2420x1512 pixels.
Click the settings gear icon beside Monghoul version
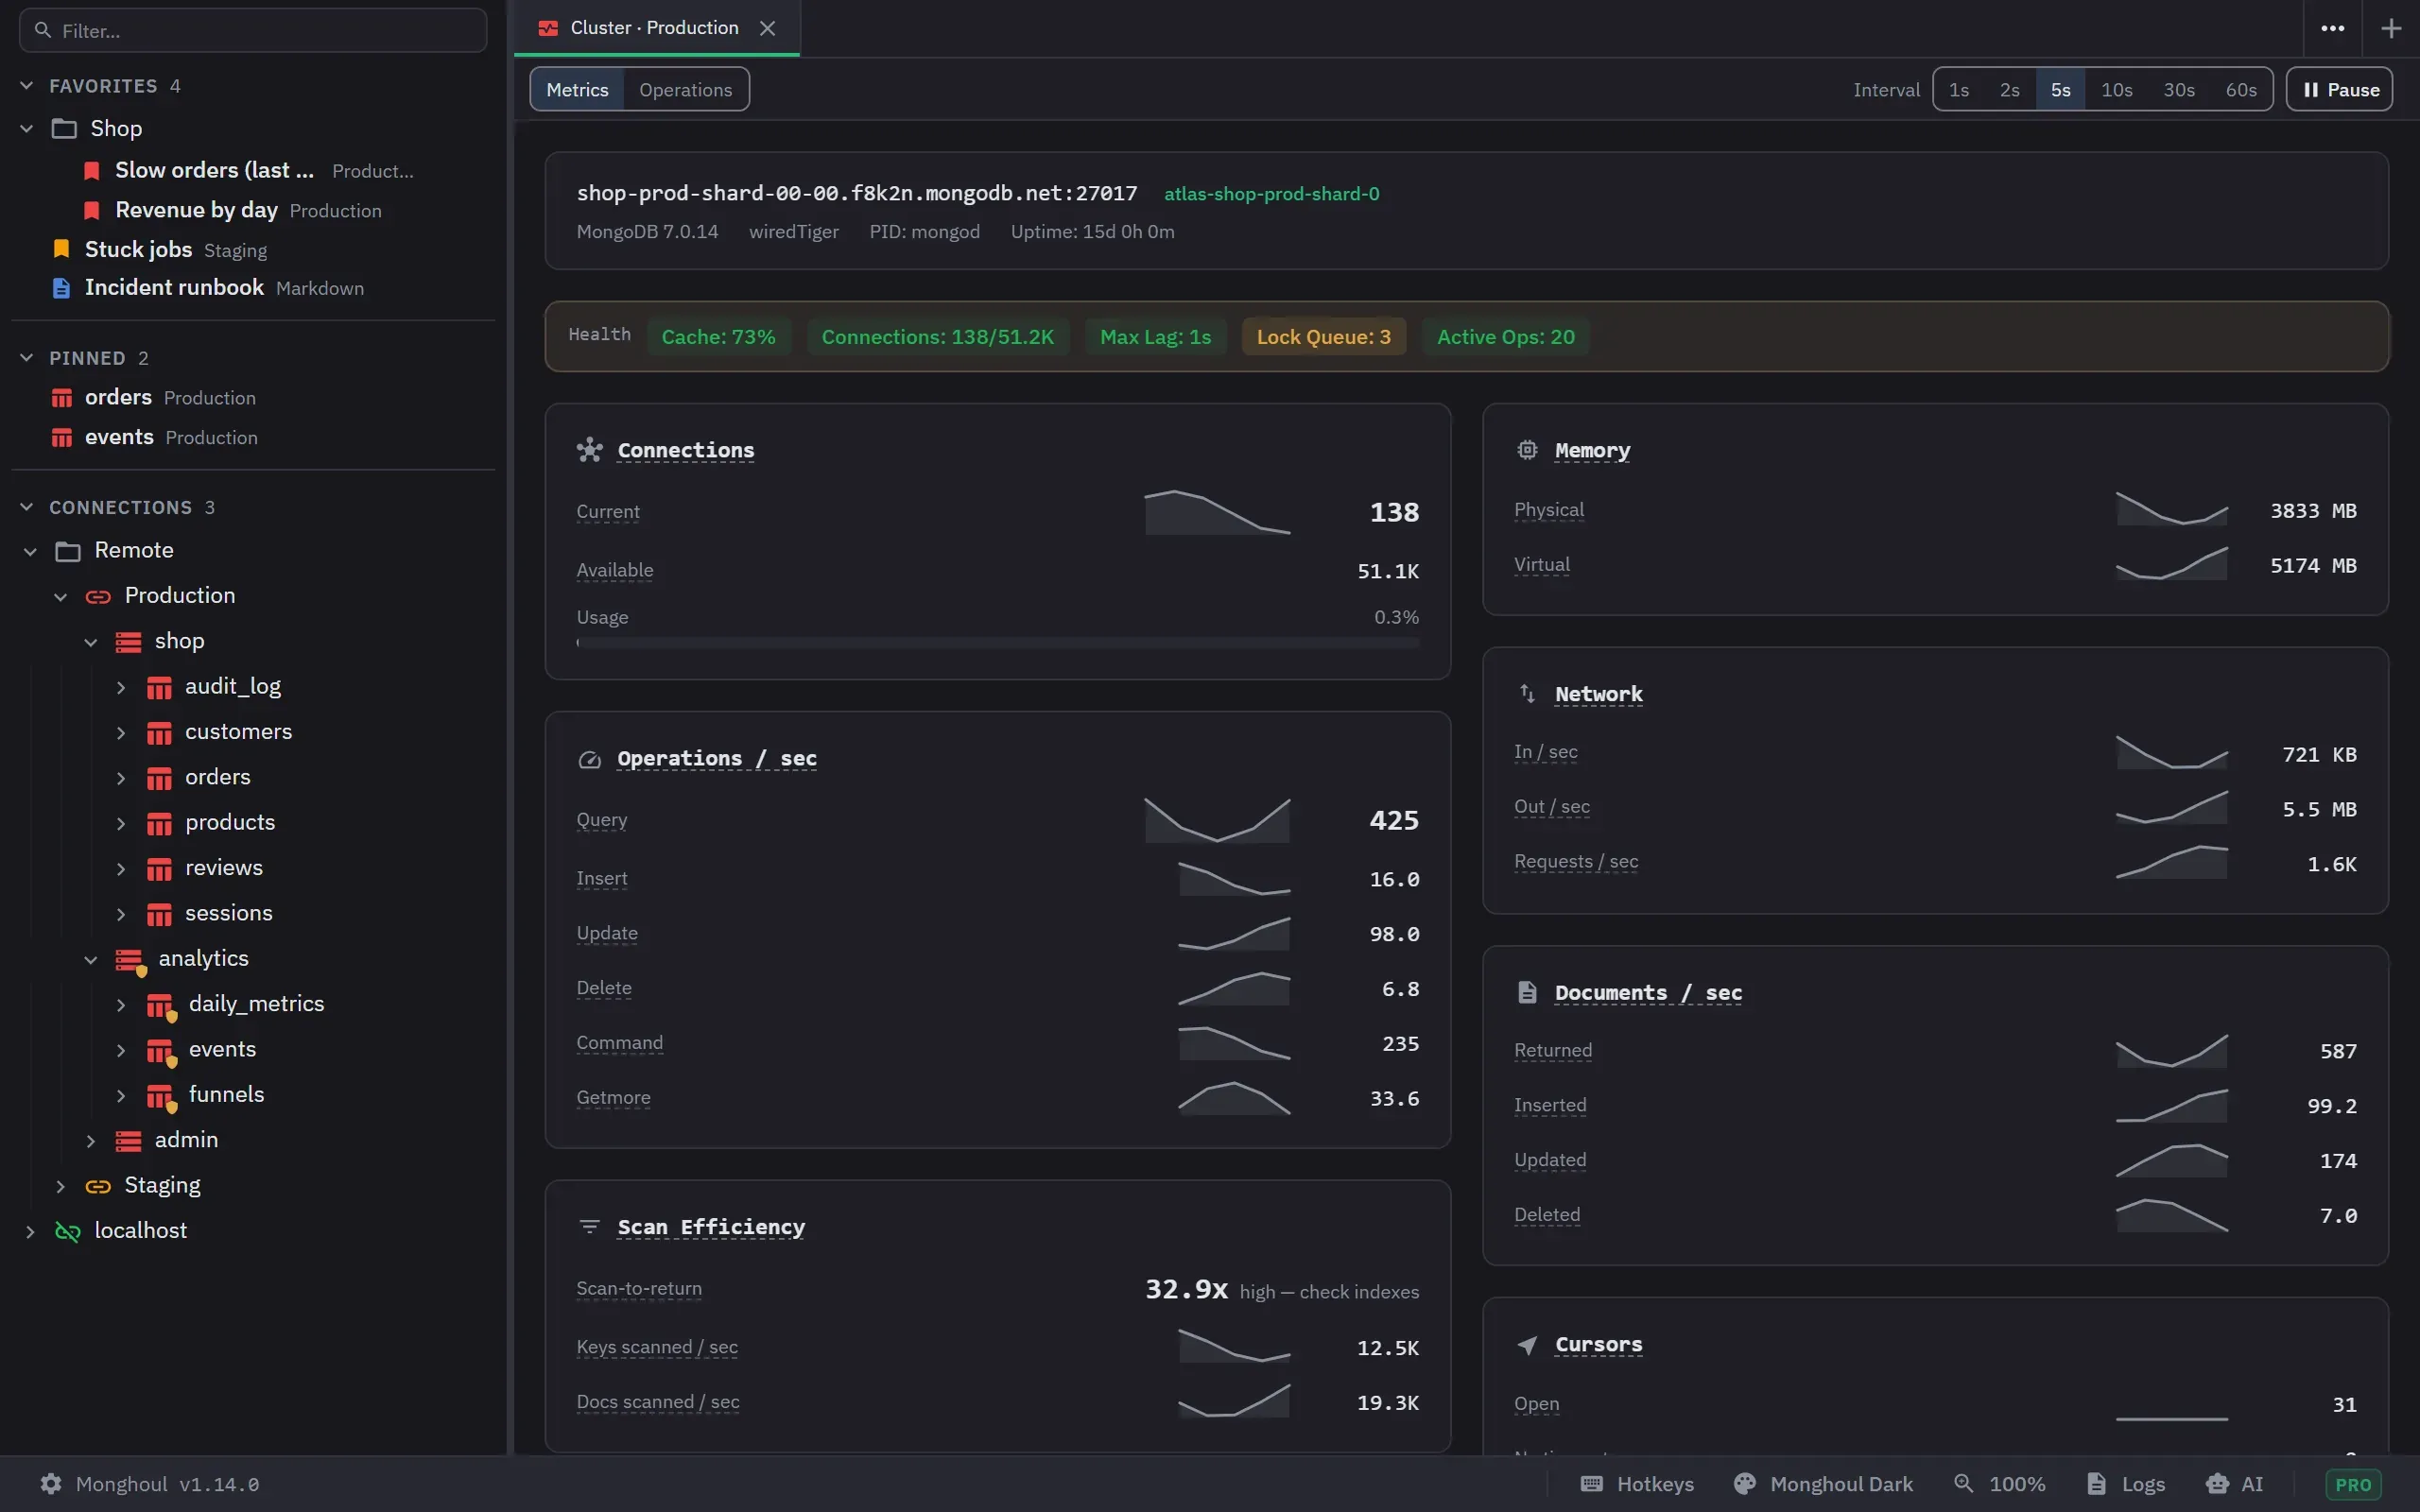[51, 1484]
